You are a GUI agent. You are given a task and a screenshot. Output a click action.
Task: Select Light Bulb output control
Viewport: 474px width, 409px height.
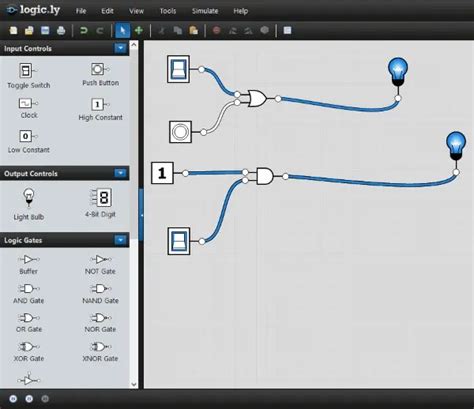click(x=29, y=204)
